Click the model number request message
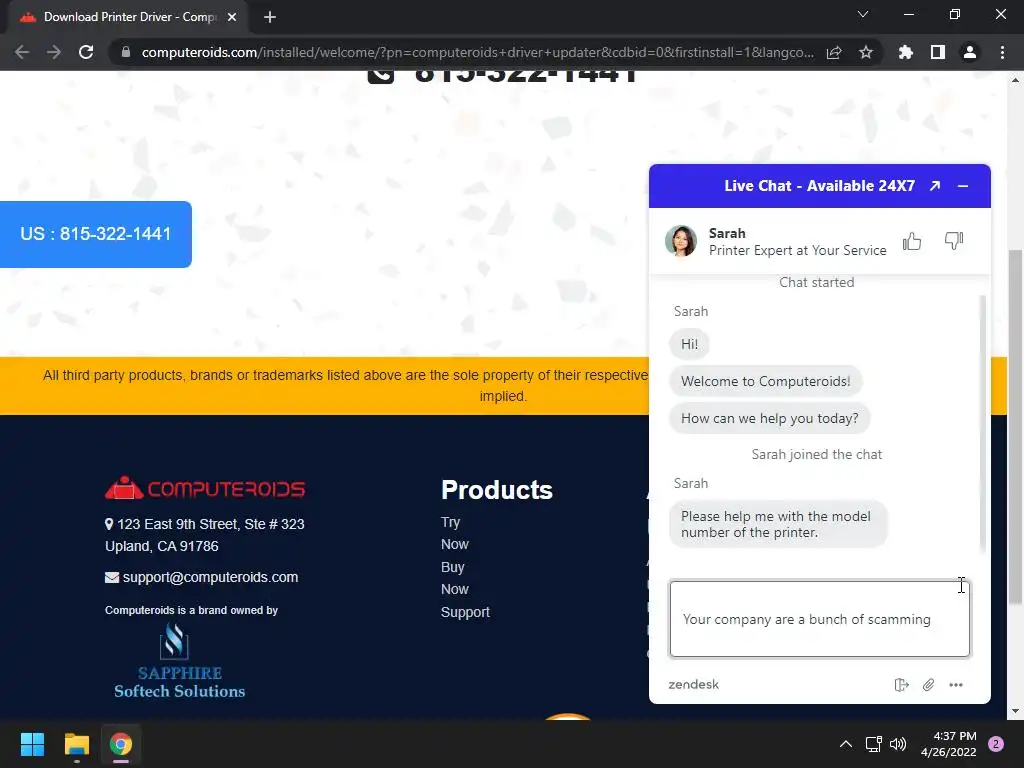Image resolution: width=1024 pixels, height=768 pixels. [778, 524]
